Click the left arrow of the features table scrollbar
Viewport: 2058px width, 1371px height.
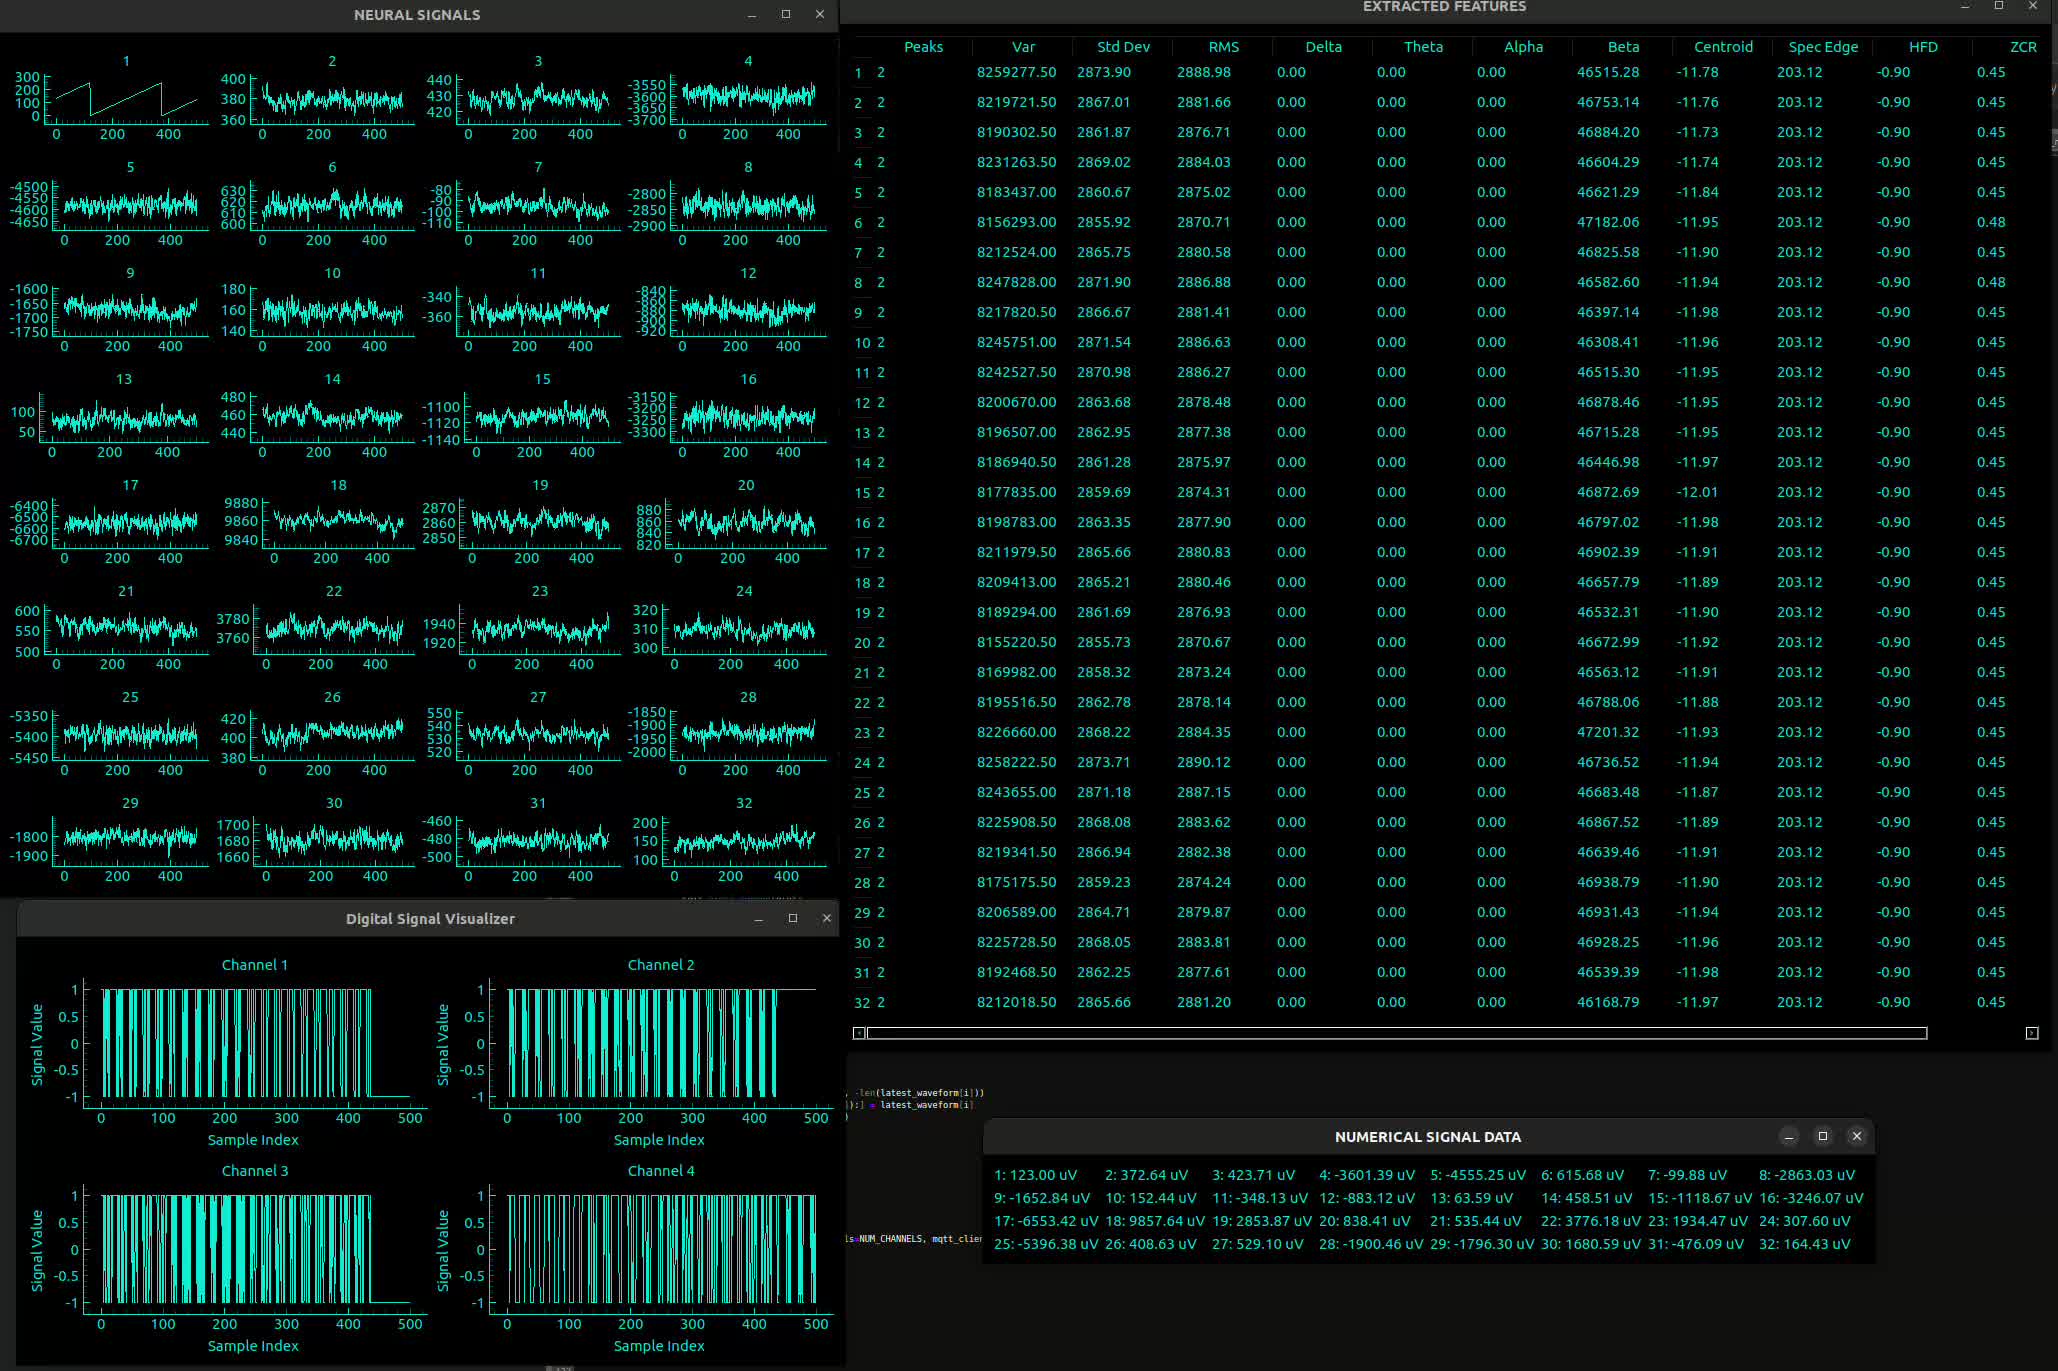coord(859,1033)
